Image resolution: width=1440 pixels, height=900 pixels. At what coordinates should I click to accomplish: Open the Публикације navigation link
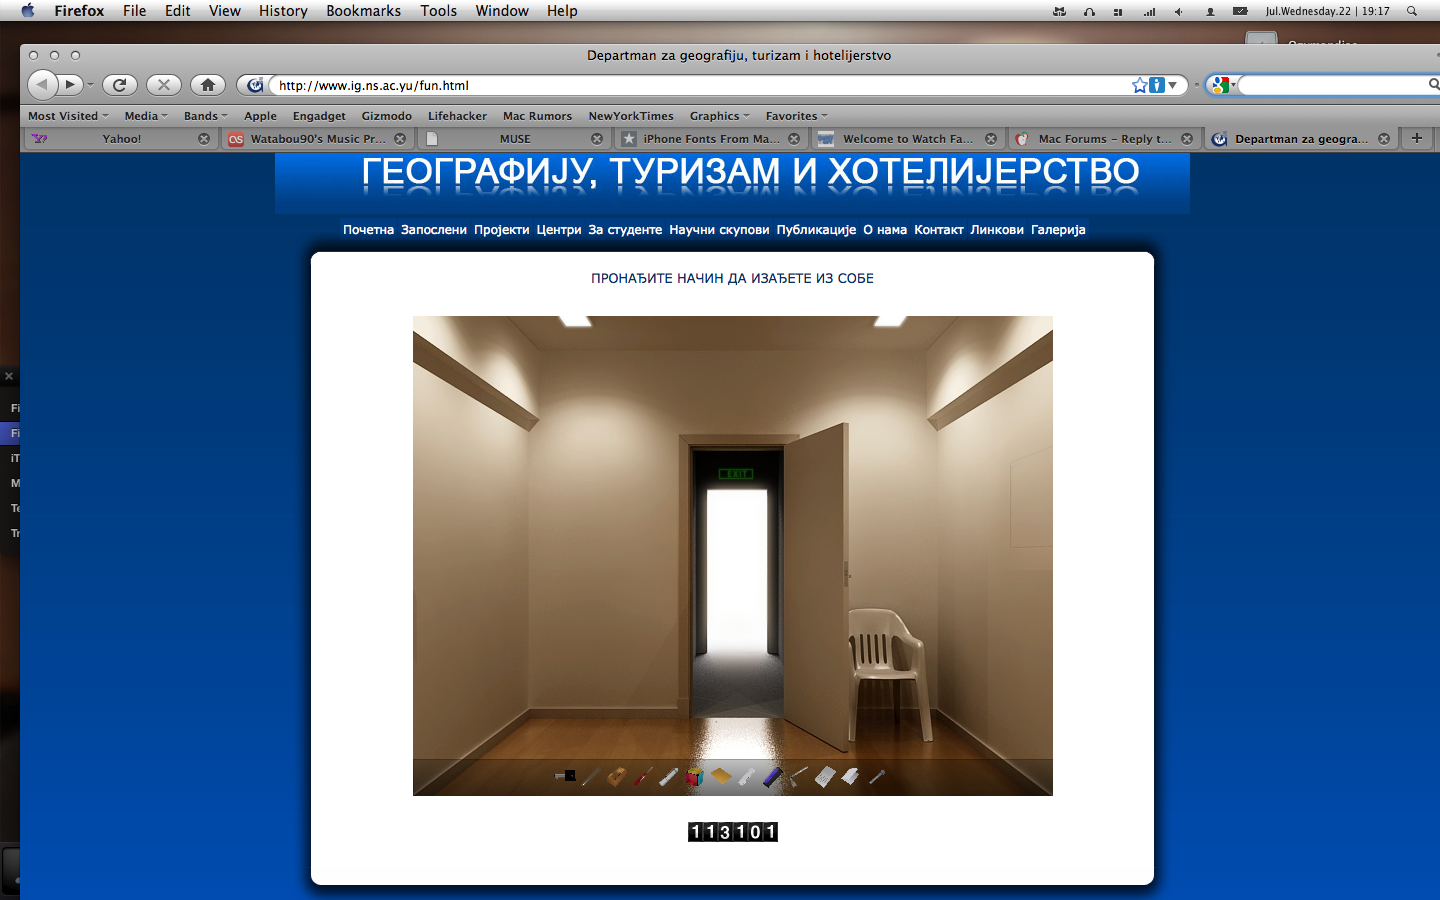tap(816, 230)
